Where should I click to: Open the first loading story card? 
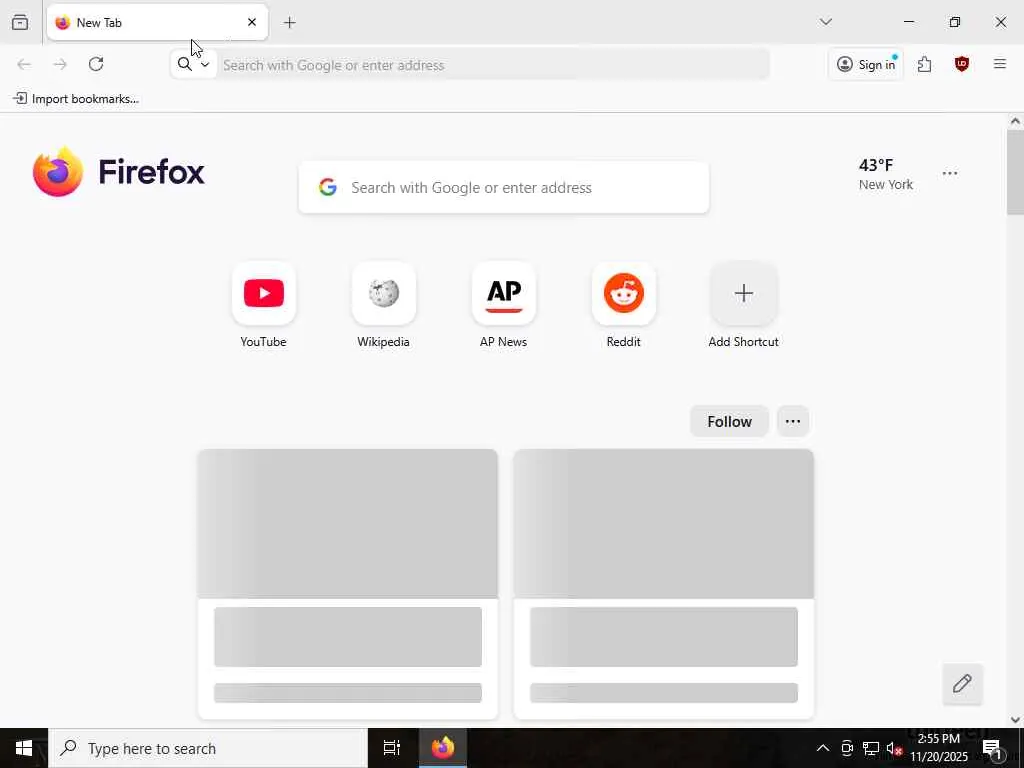point(347,583)
